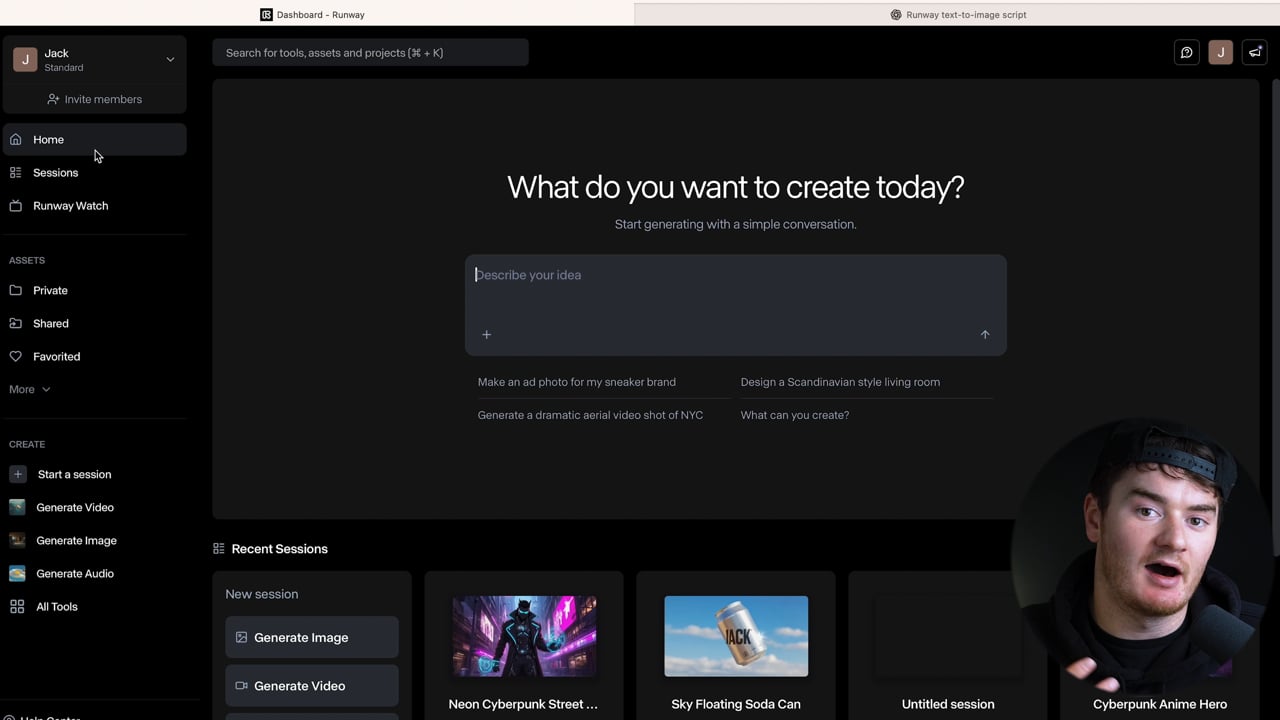
Task: Open Neon Cyberpunk Street session thumbnail
Action: tap(524, 636)
